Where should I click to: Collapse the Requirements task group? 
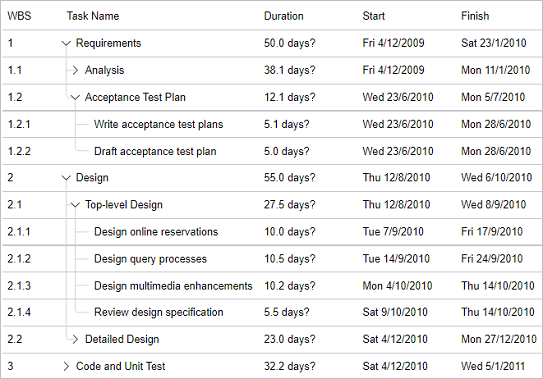pyautogui.click(x=66, y=43)
